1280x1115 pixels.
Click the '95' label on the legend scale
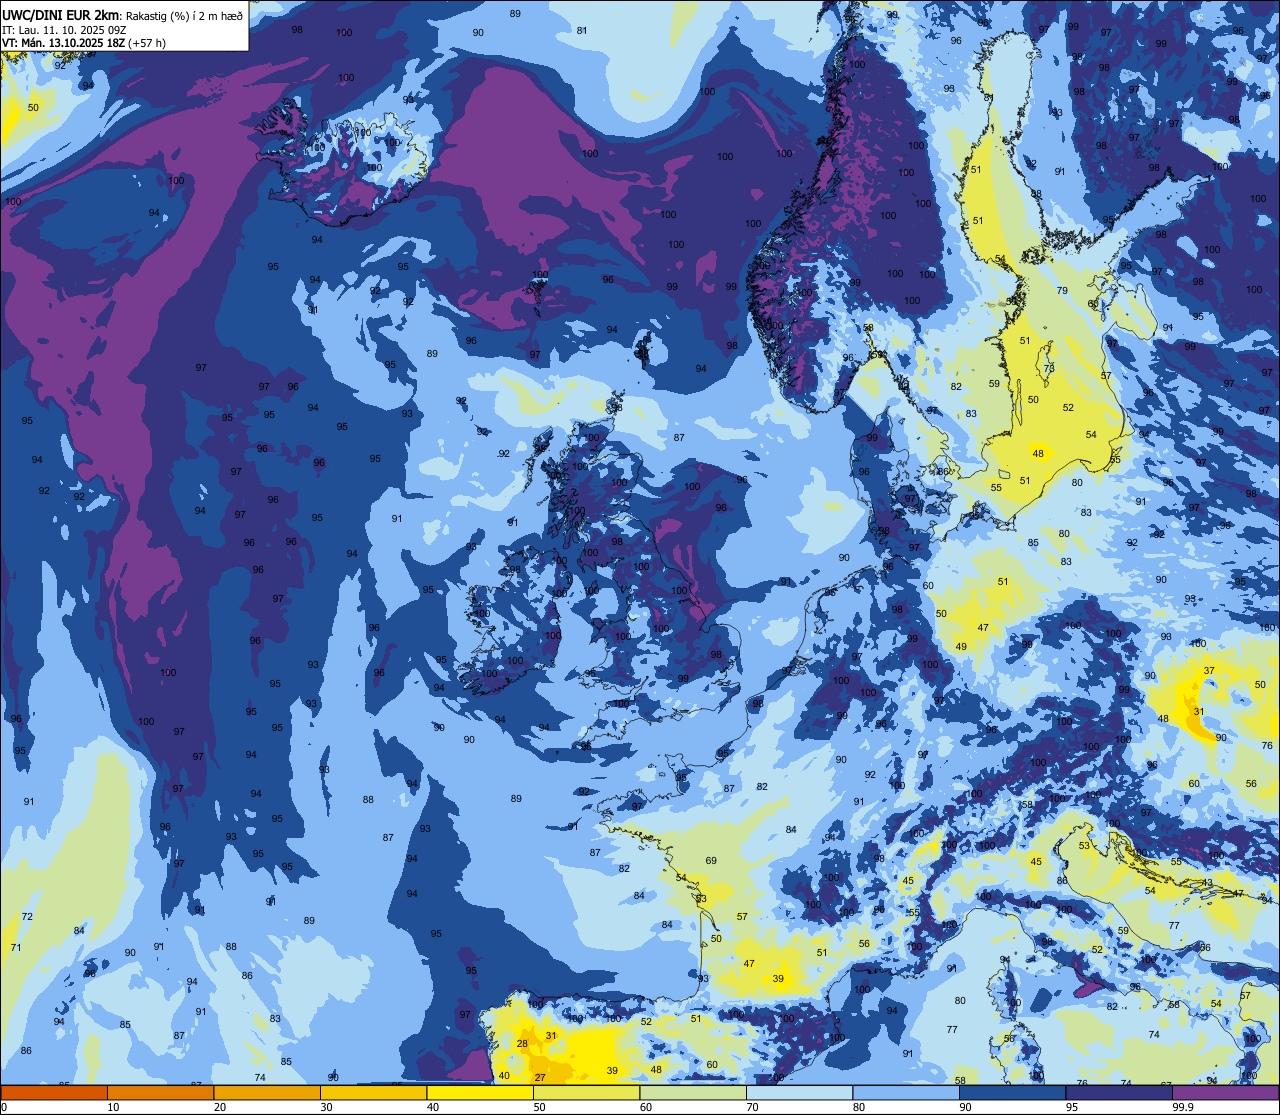click(1072, 1107)
